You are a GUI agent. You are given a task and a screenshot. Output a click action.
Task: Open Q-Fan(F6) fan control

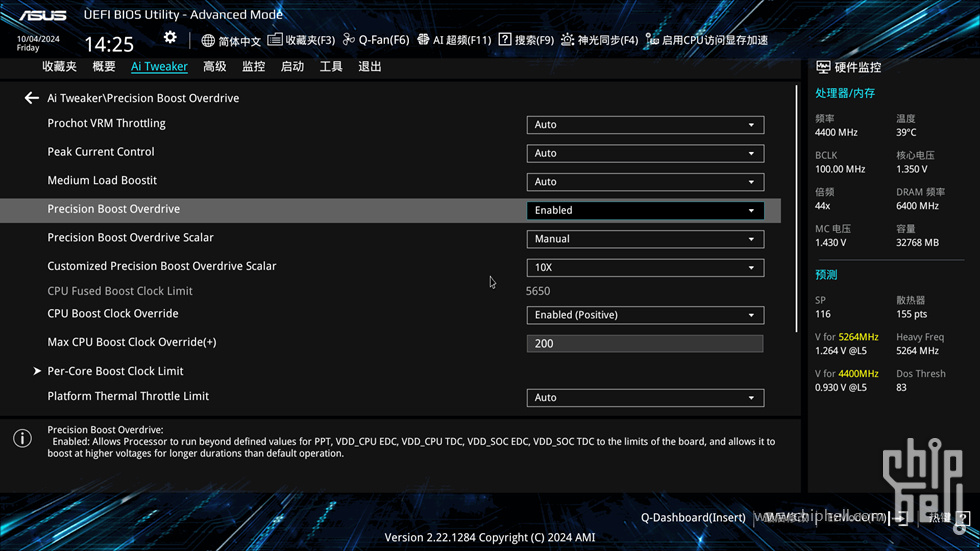pos(376,40)
